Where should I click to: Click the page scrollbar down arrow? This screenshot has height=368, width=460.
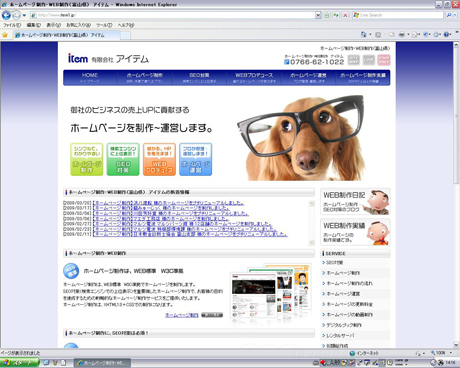[x=456, y=345]
